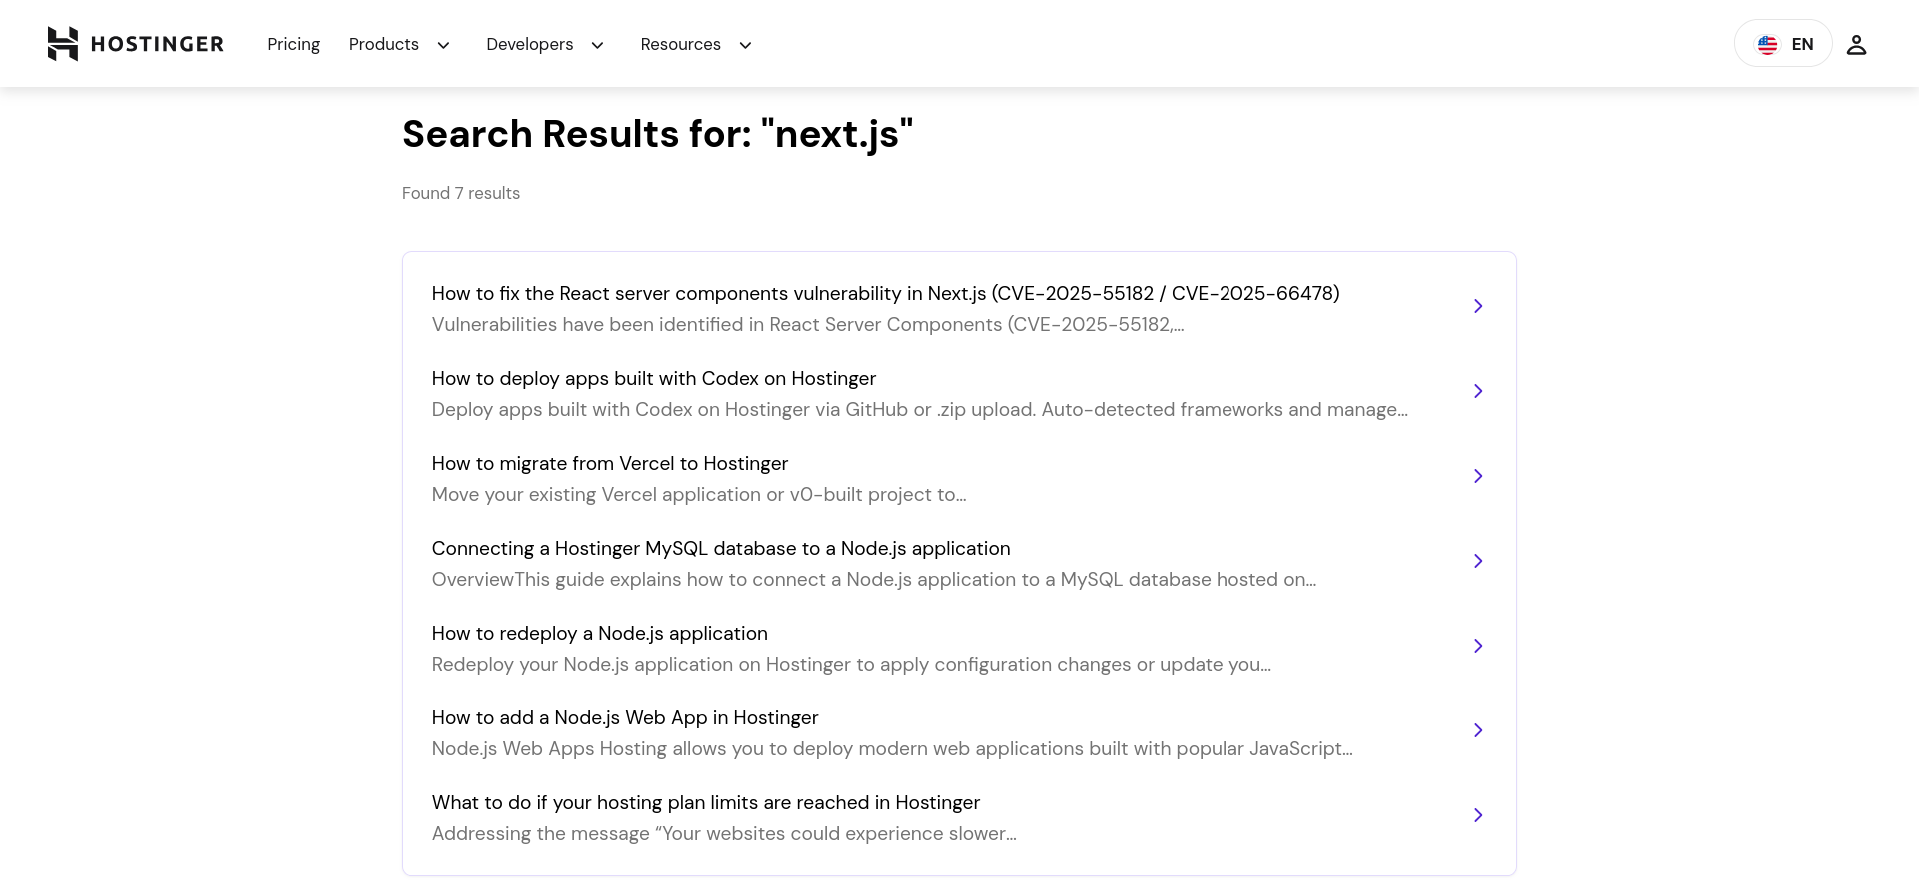Click the Search Results for "next.js" heading

(658, 134)
